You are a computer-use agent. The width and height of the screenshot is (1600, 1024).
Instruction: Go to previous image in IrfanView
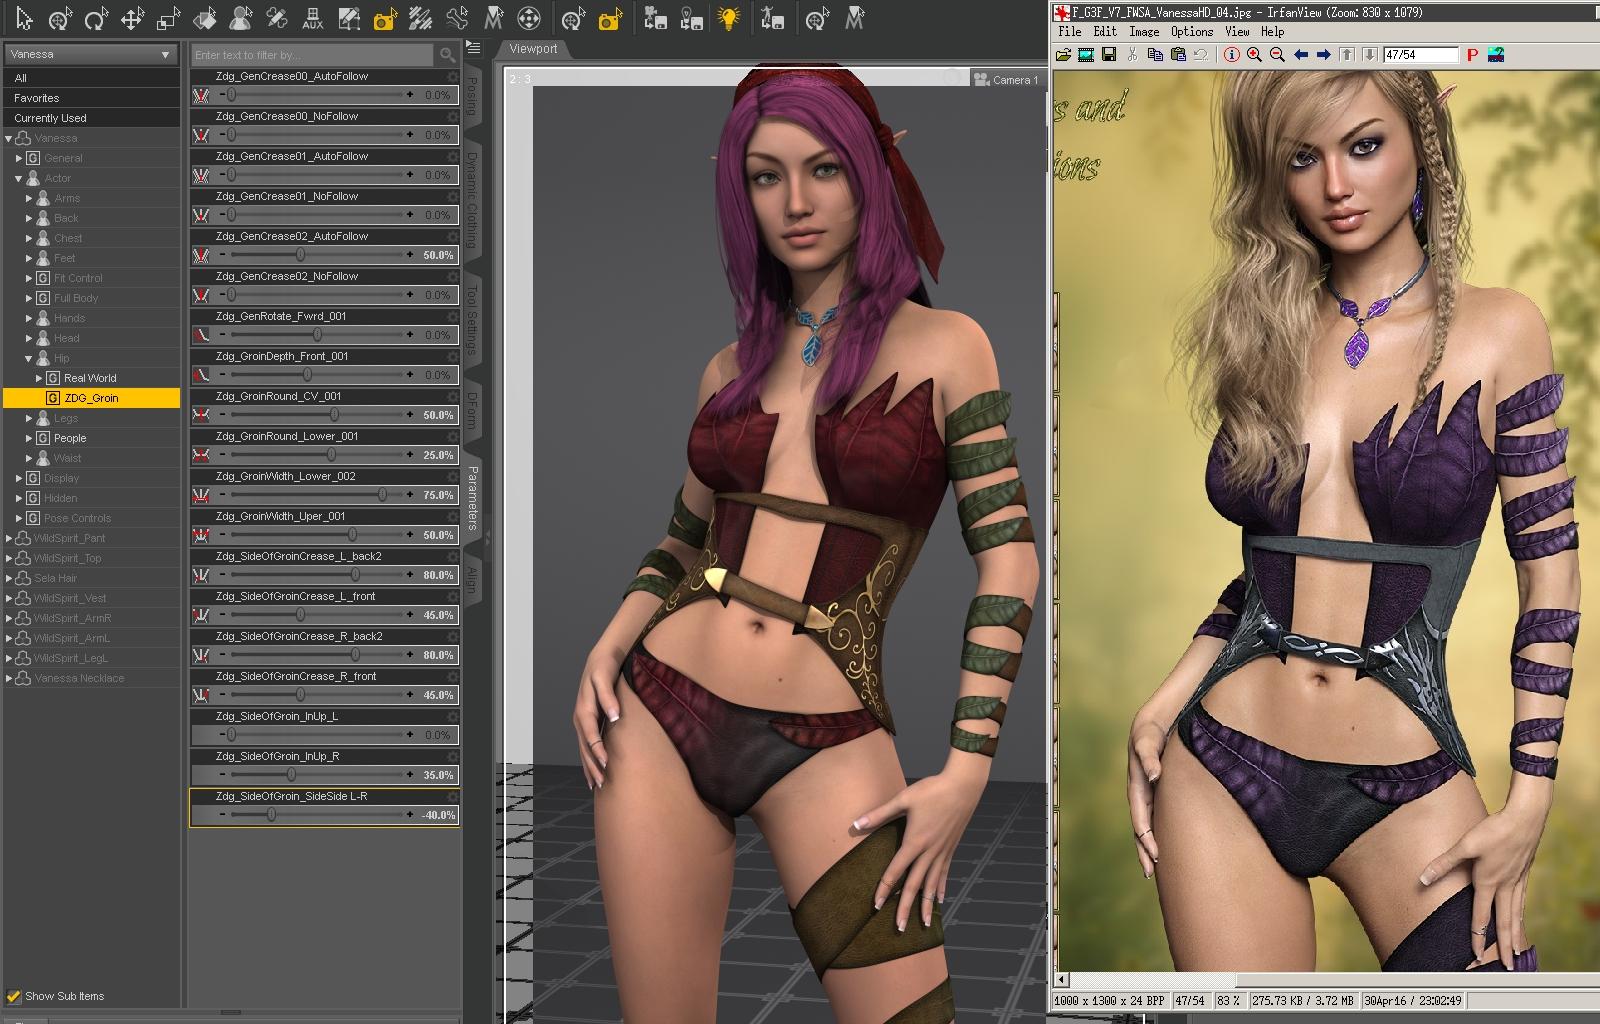pyautogui.click(x=1301, y=55)
